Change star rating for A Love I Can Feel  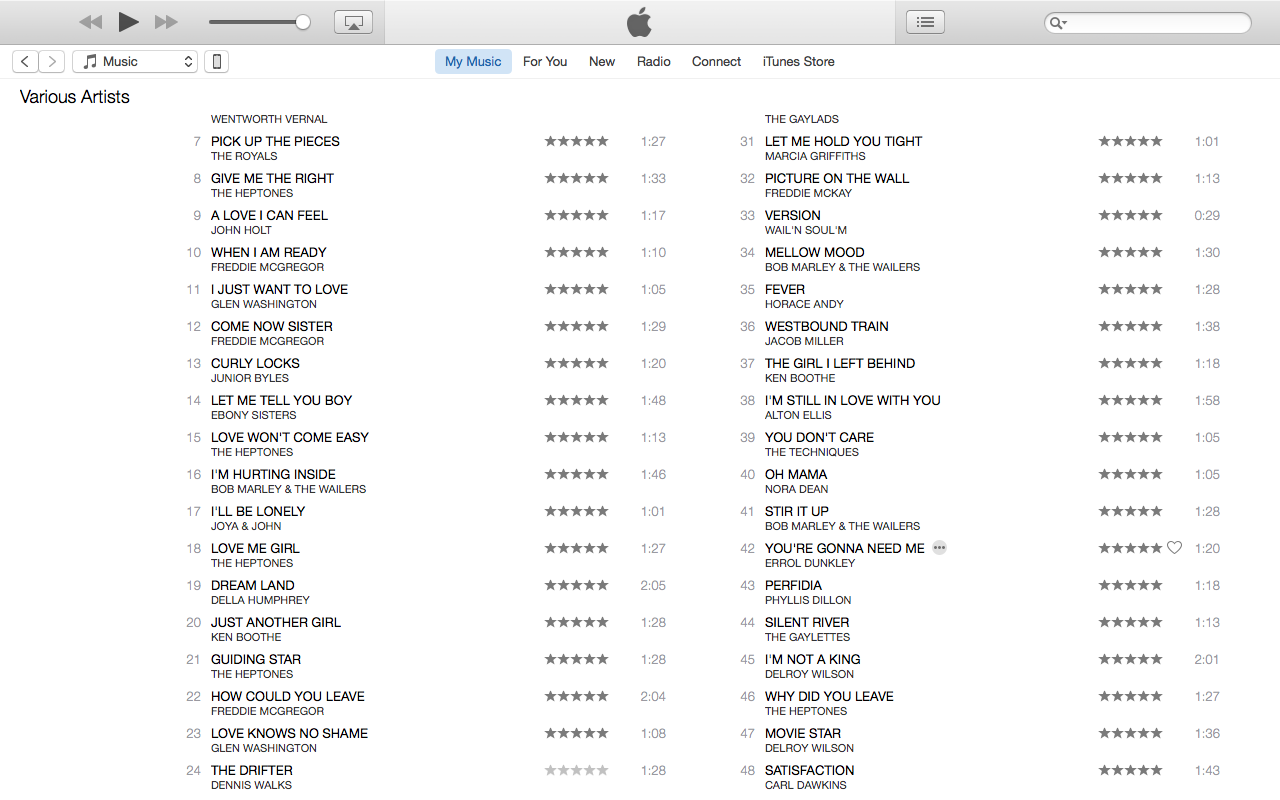[x=576, y=215]
